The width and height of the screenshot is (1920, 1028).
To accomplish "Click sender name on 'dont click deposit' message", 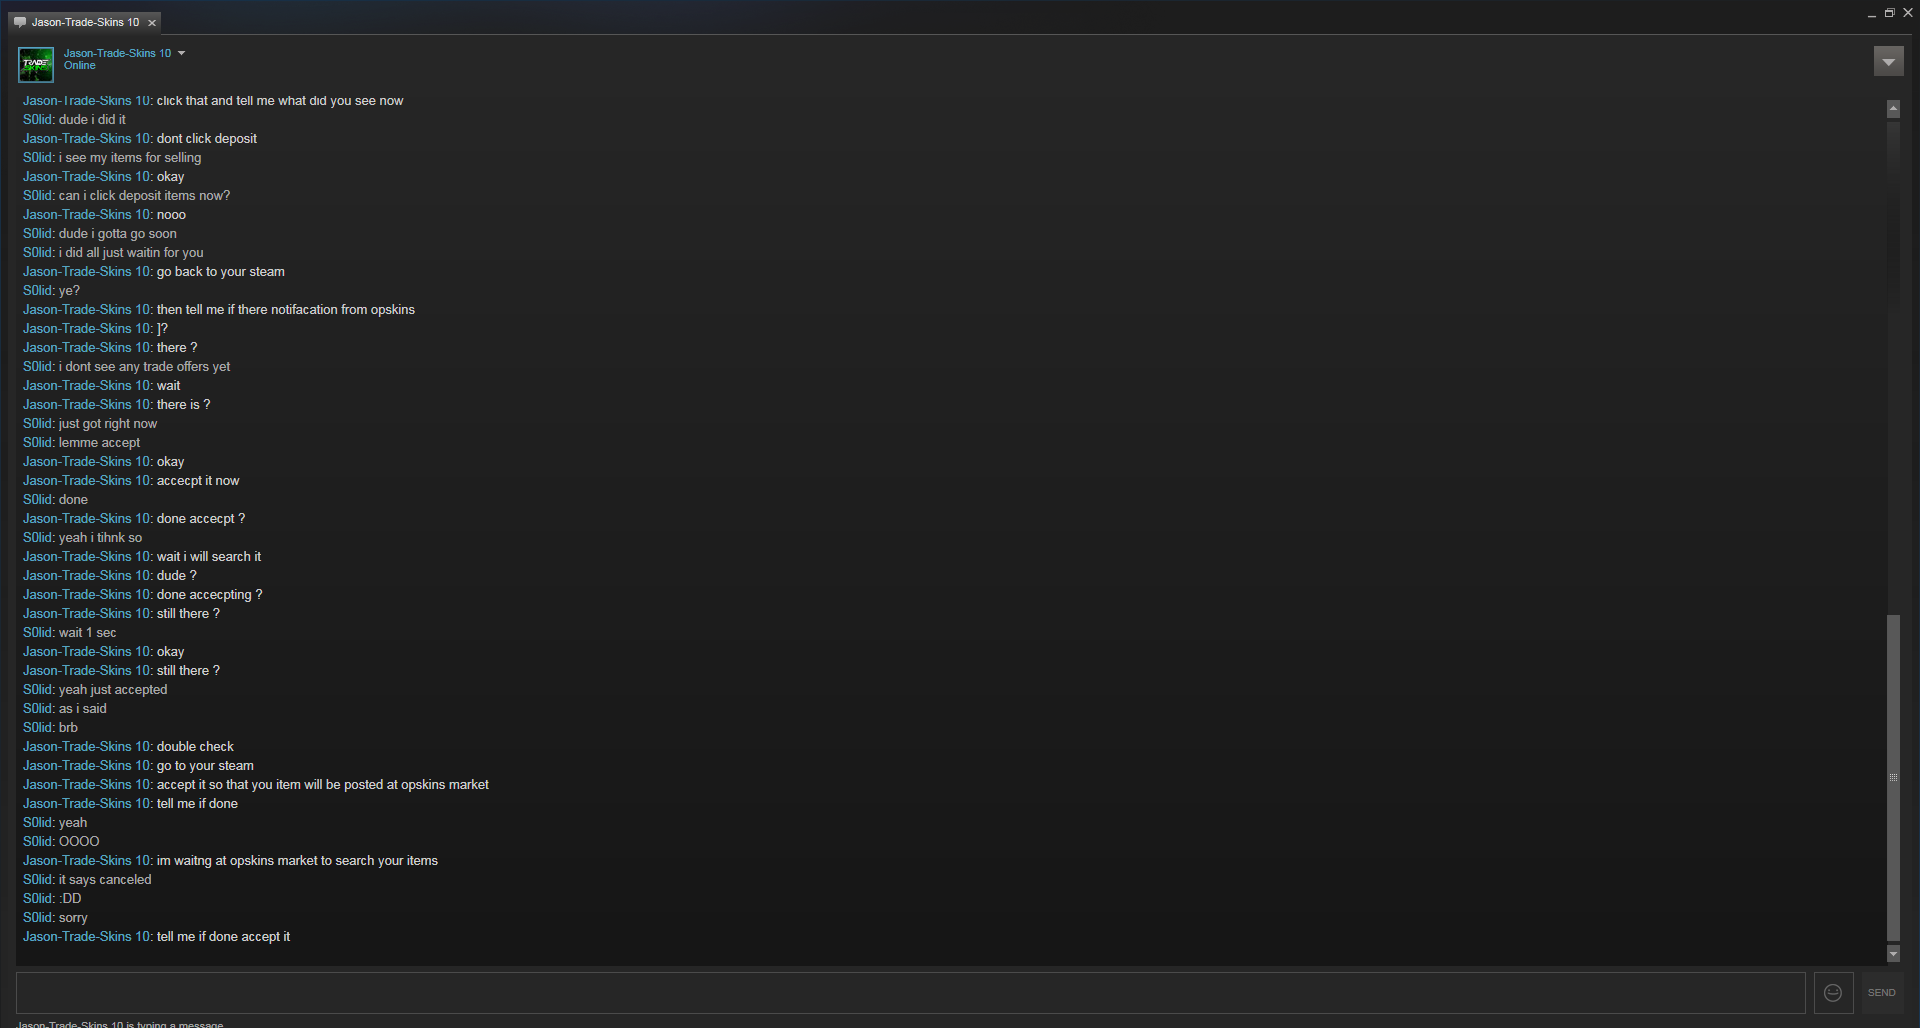I will tap(88, 139).
